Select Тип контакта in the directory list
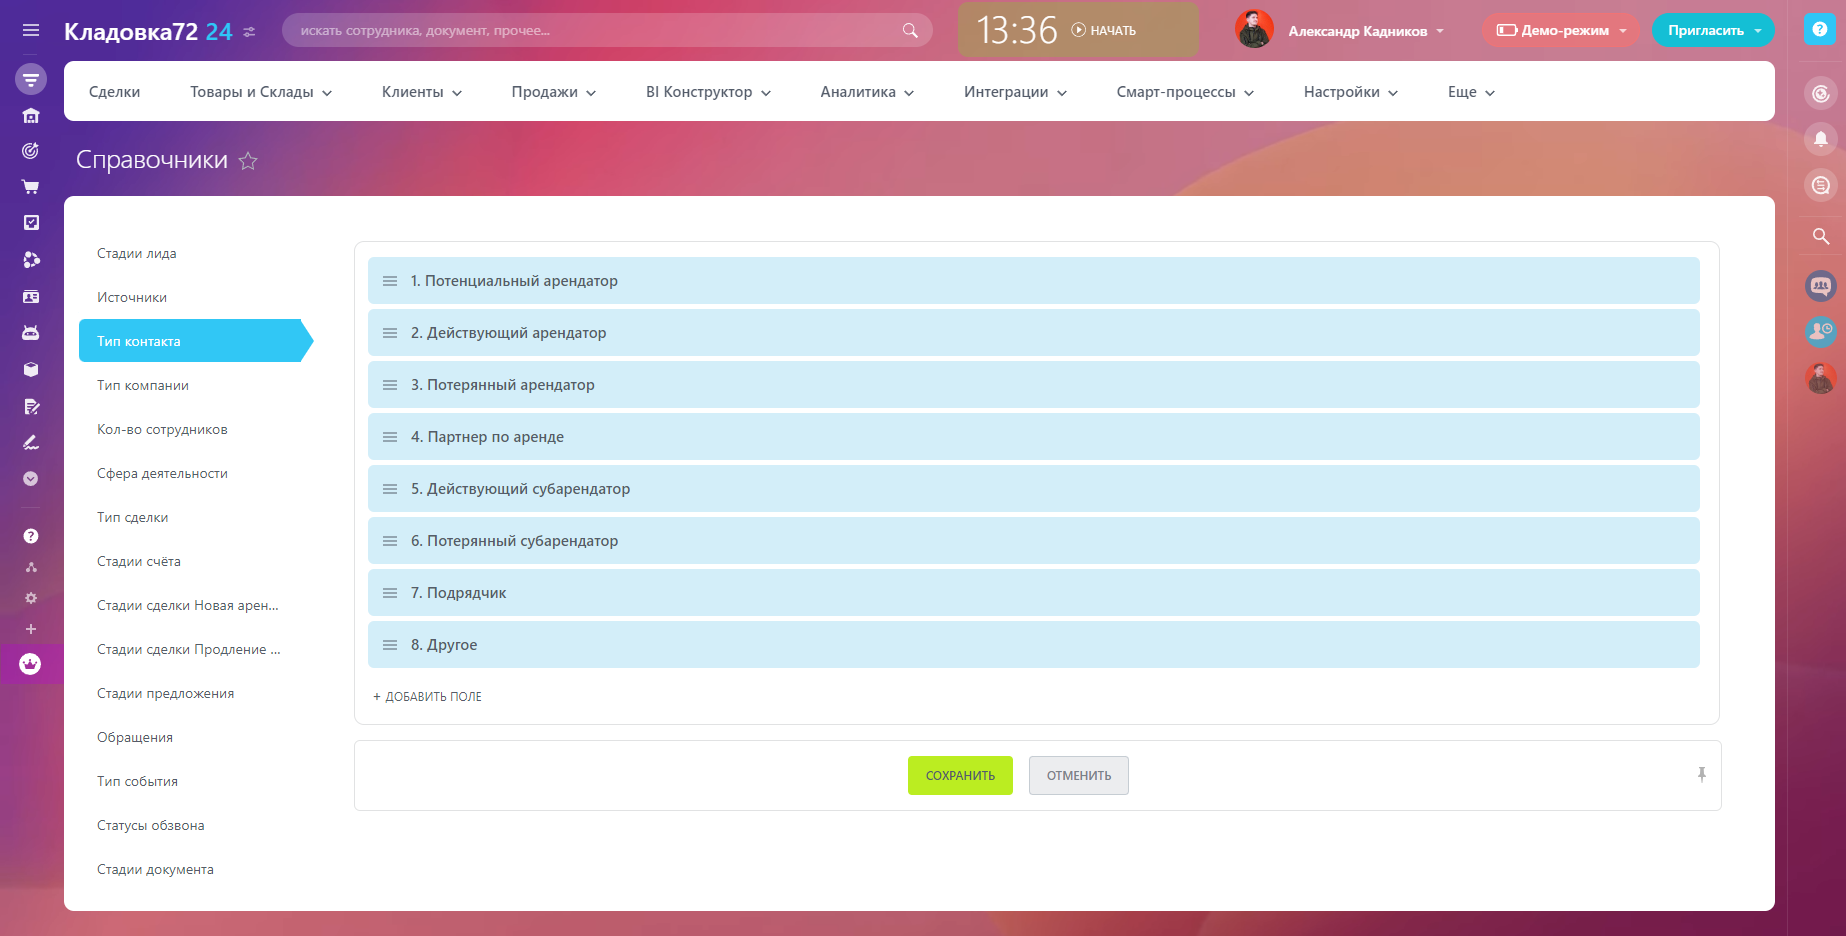1846x936 pixels. [x=196, y=341]
